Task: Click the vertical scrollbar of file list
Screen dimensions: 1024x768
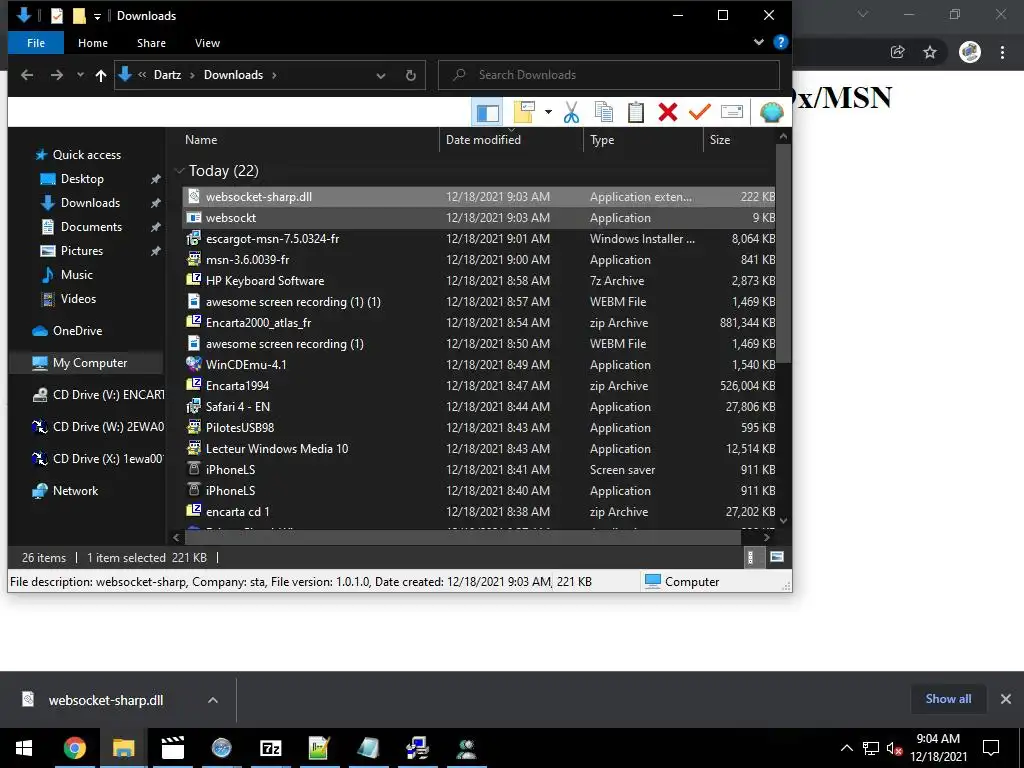Action: click(784, 253)
